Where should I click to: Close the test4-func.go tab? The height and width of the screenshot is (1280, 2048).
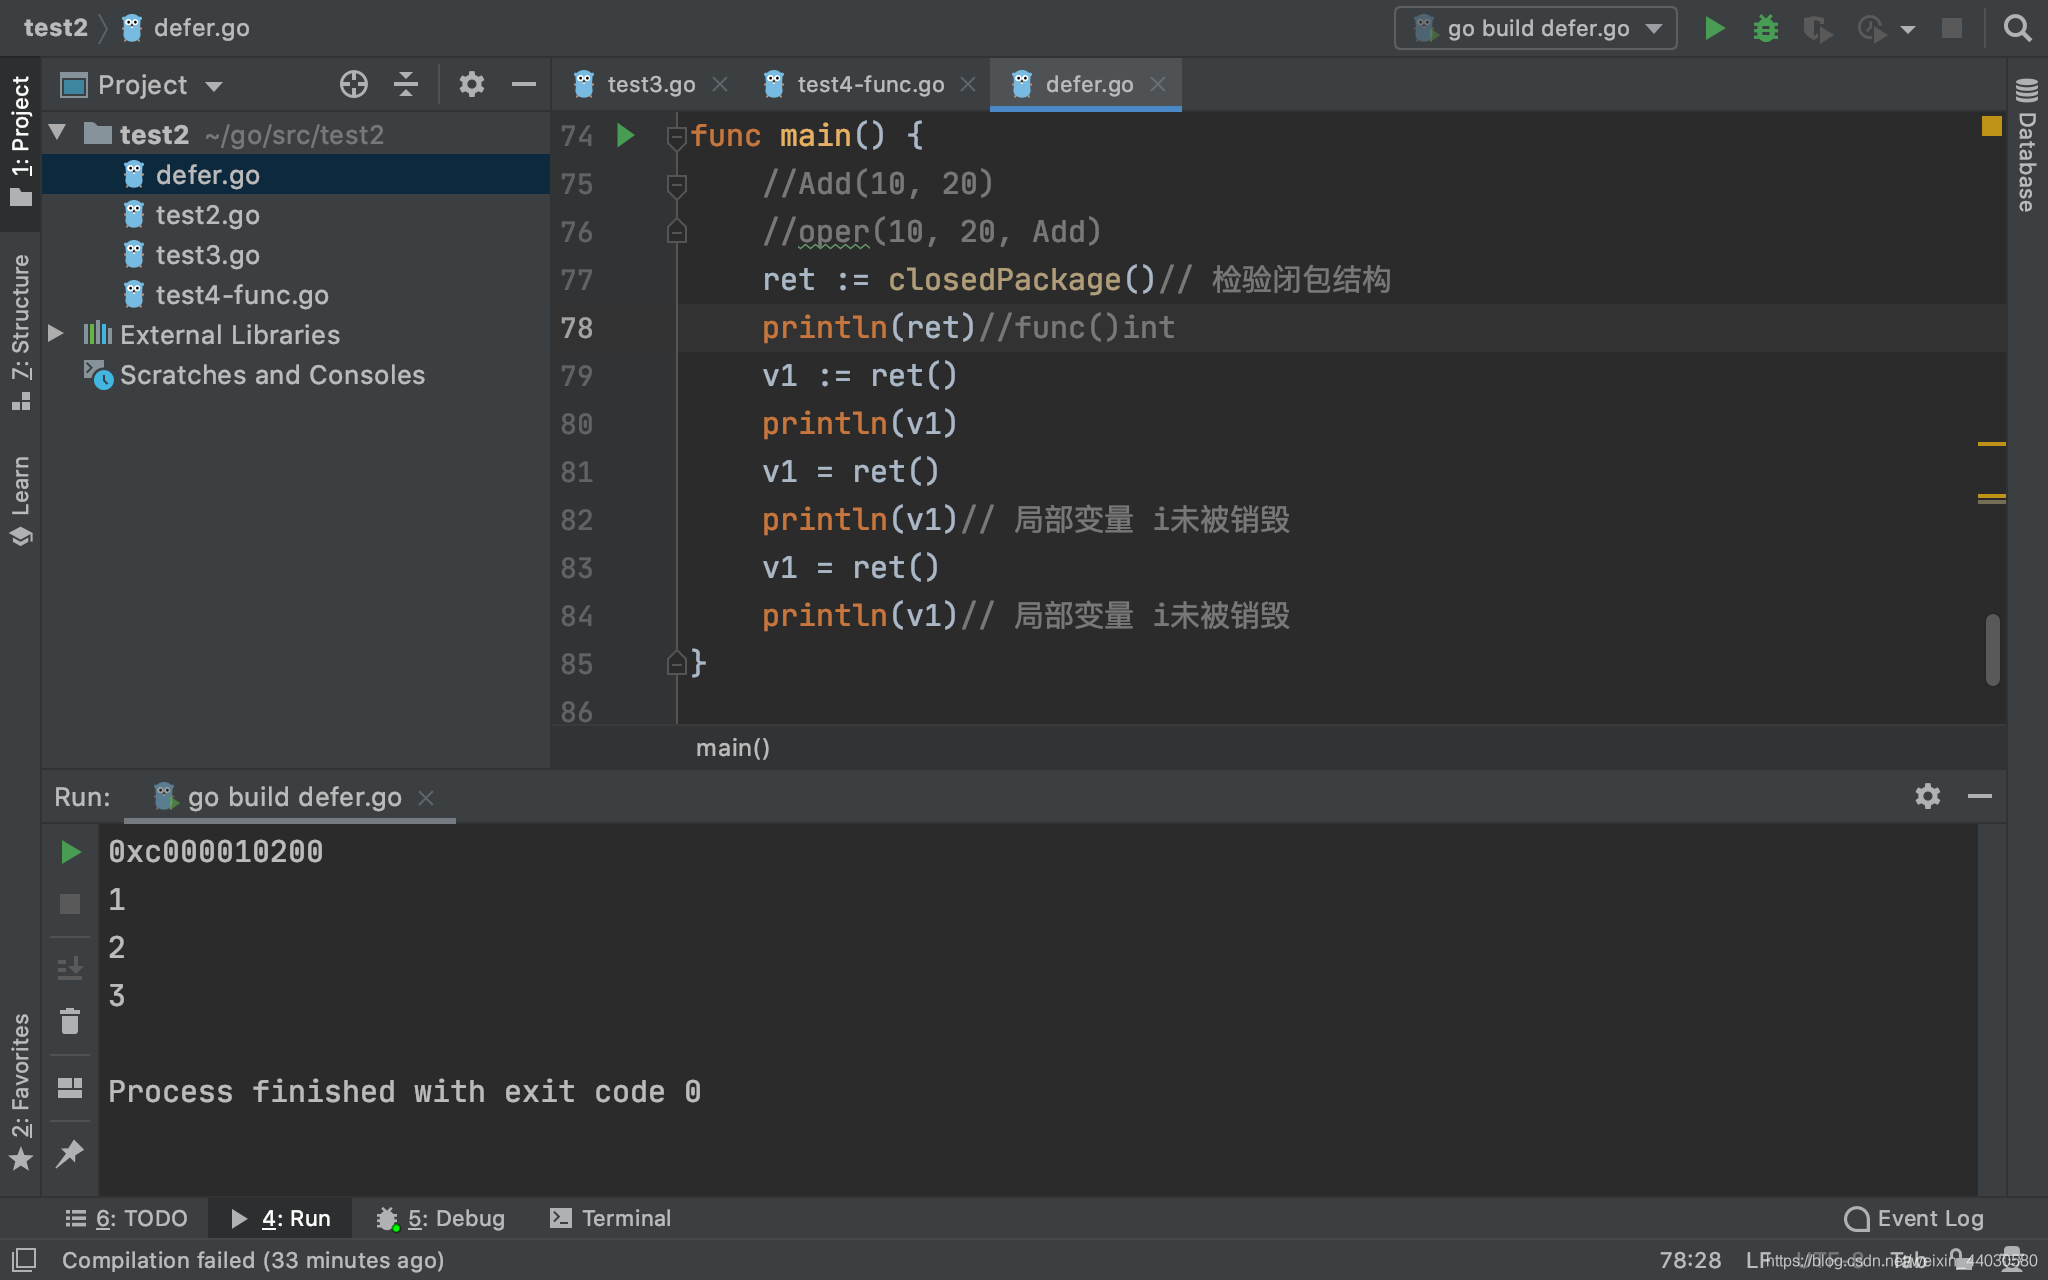pos(968,84)
